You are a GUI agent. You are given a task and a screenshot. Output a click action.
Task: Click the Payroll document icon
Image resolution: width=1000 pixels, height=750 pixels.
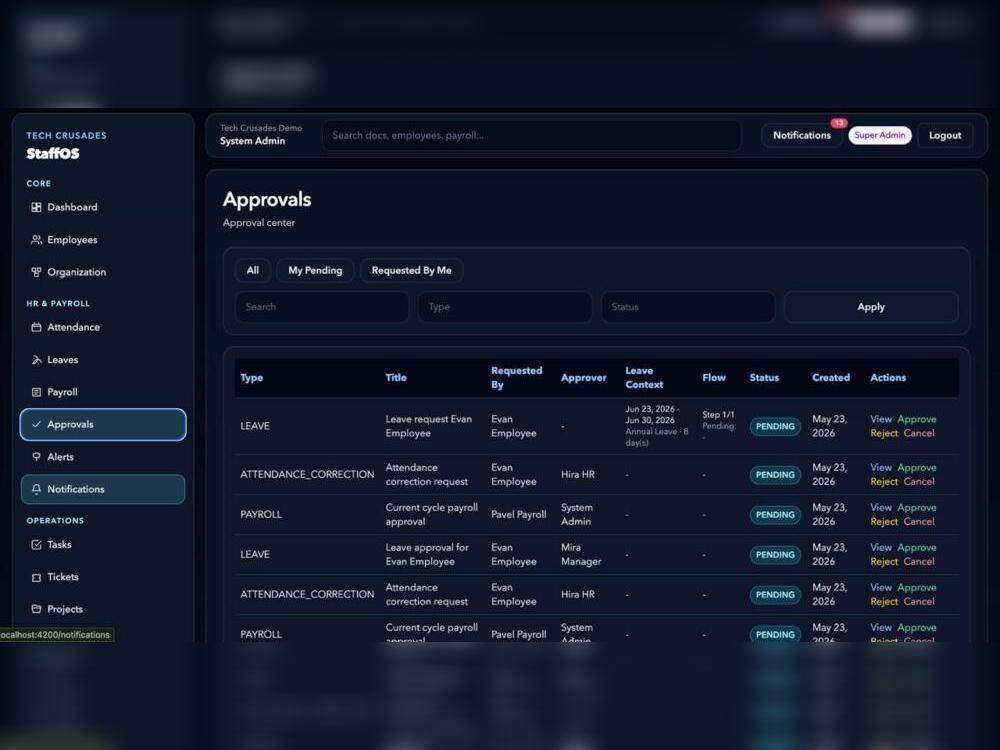pyautogui.click(x=36, y=392)
